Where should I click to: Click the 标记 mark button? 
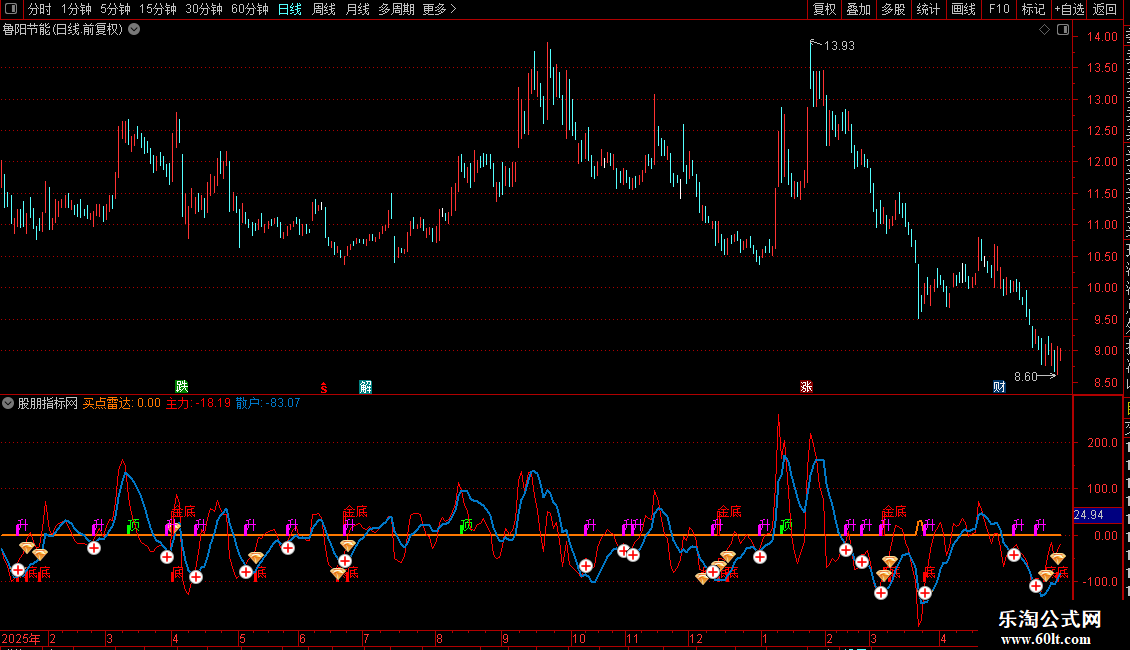tap(1033, 9)
